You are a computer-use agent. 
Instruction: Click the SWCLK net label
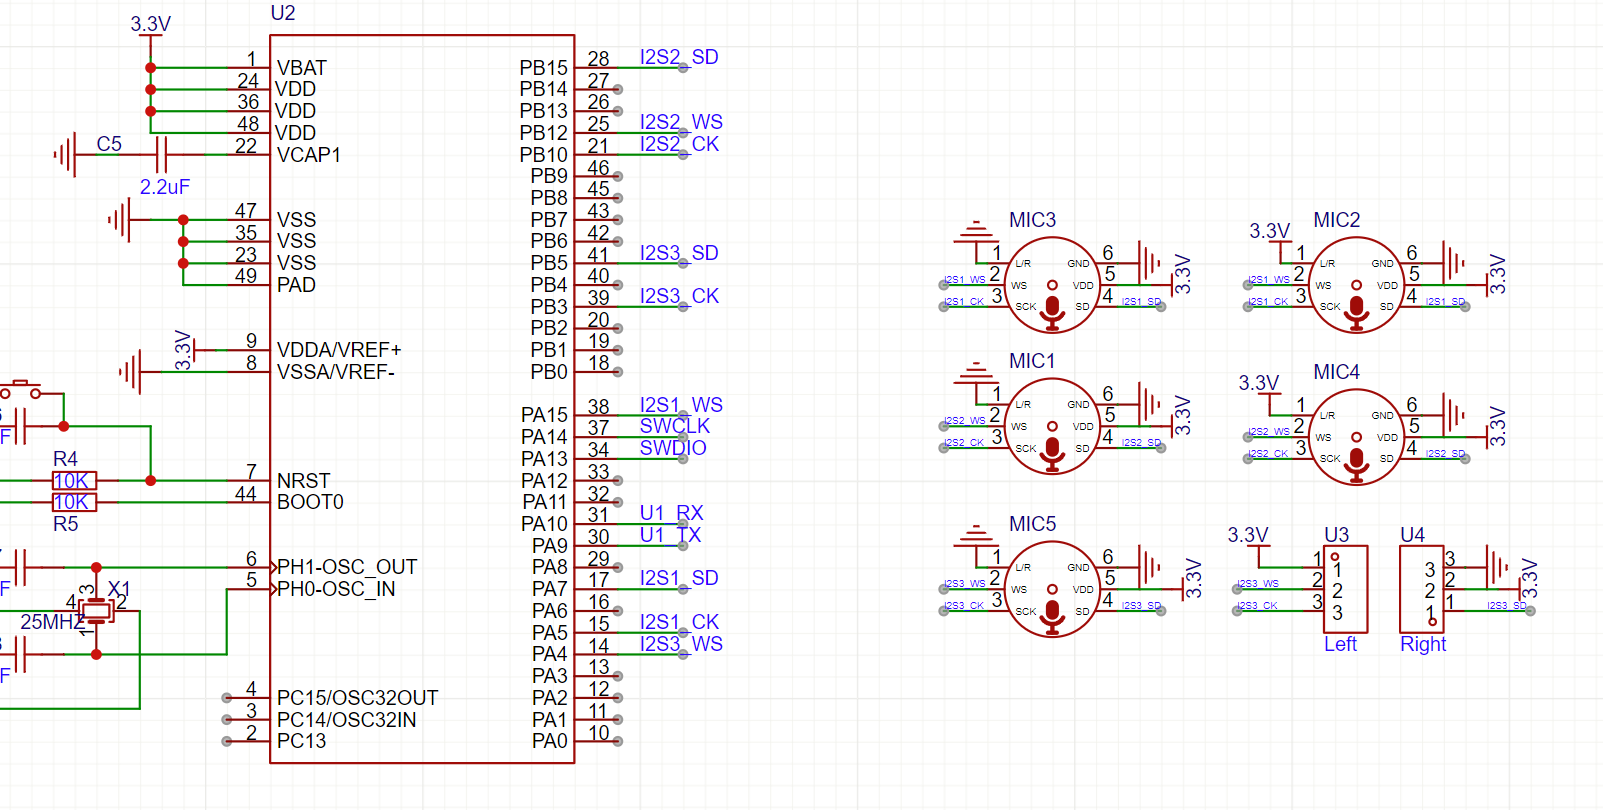click(674, 426)
